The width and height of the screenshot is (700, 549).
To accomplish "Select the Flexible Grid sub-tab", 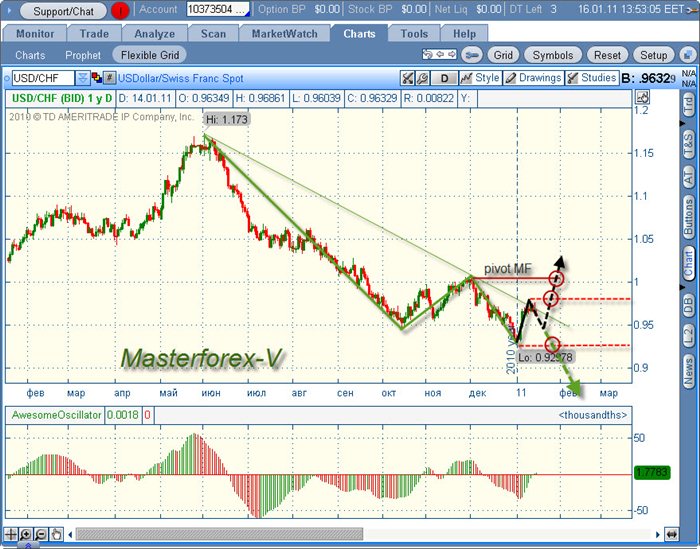I will [150, 55].
